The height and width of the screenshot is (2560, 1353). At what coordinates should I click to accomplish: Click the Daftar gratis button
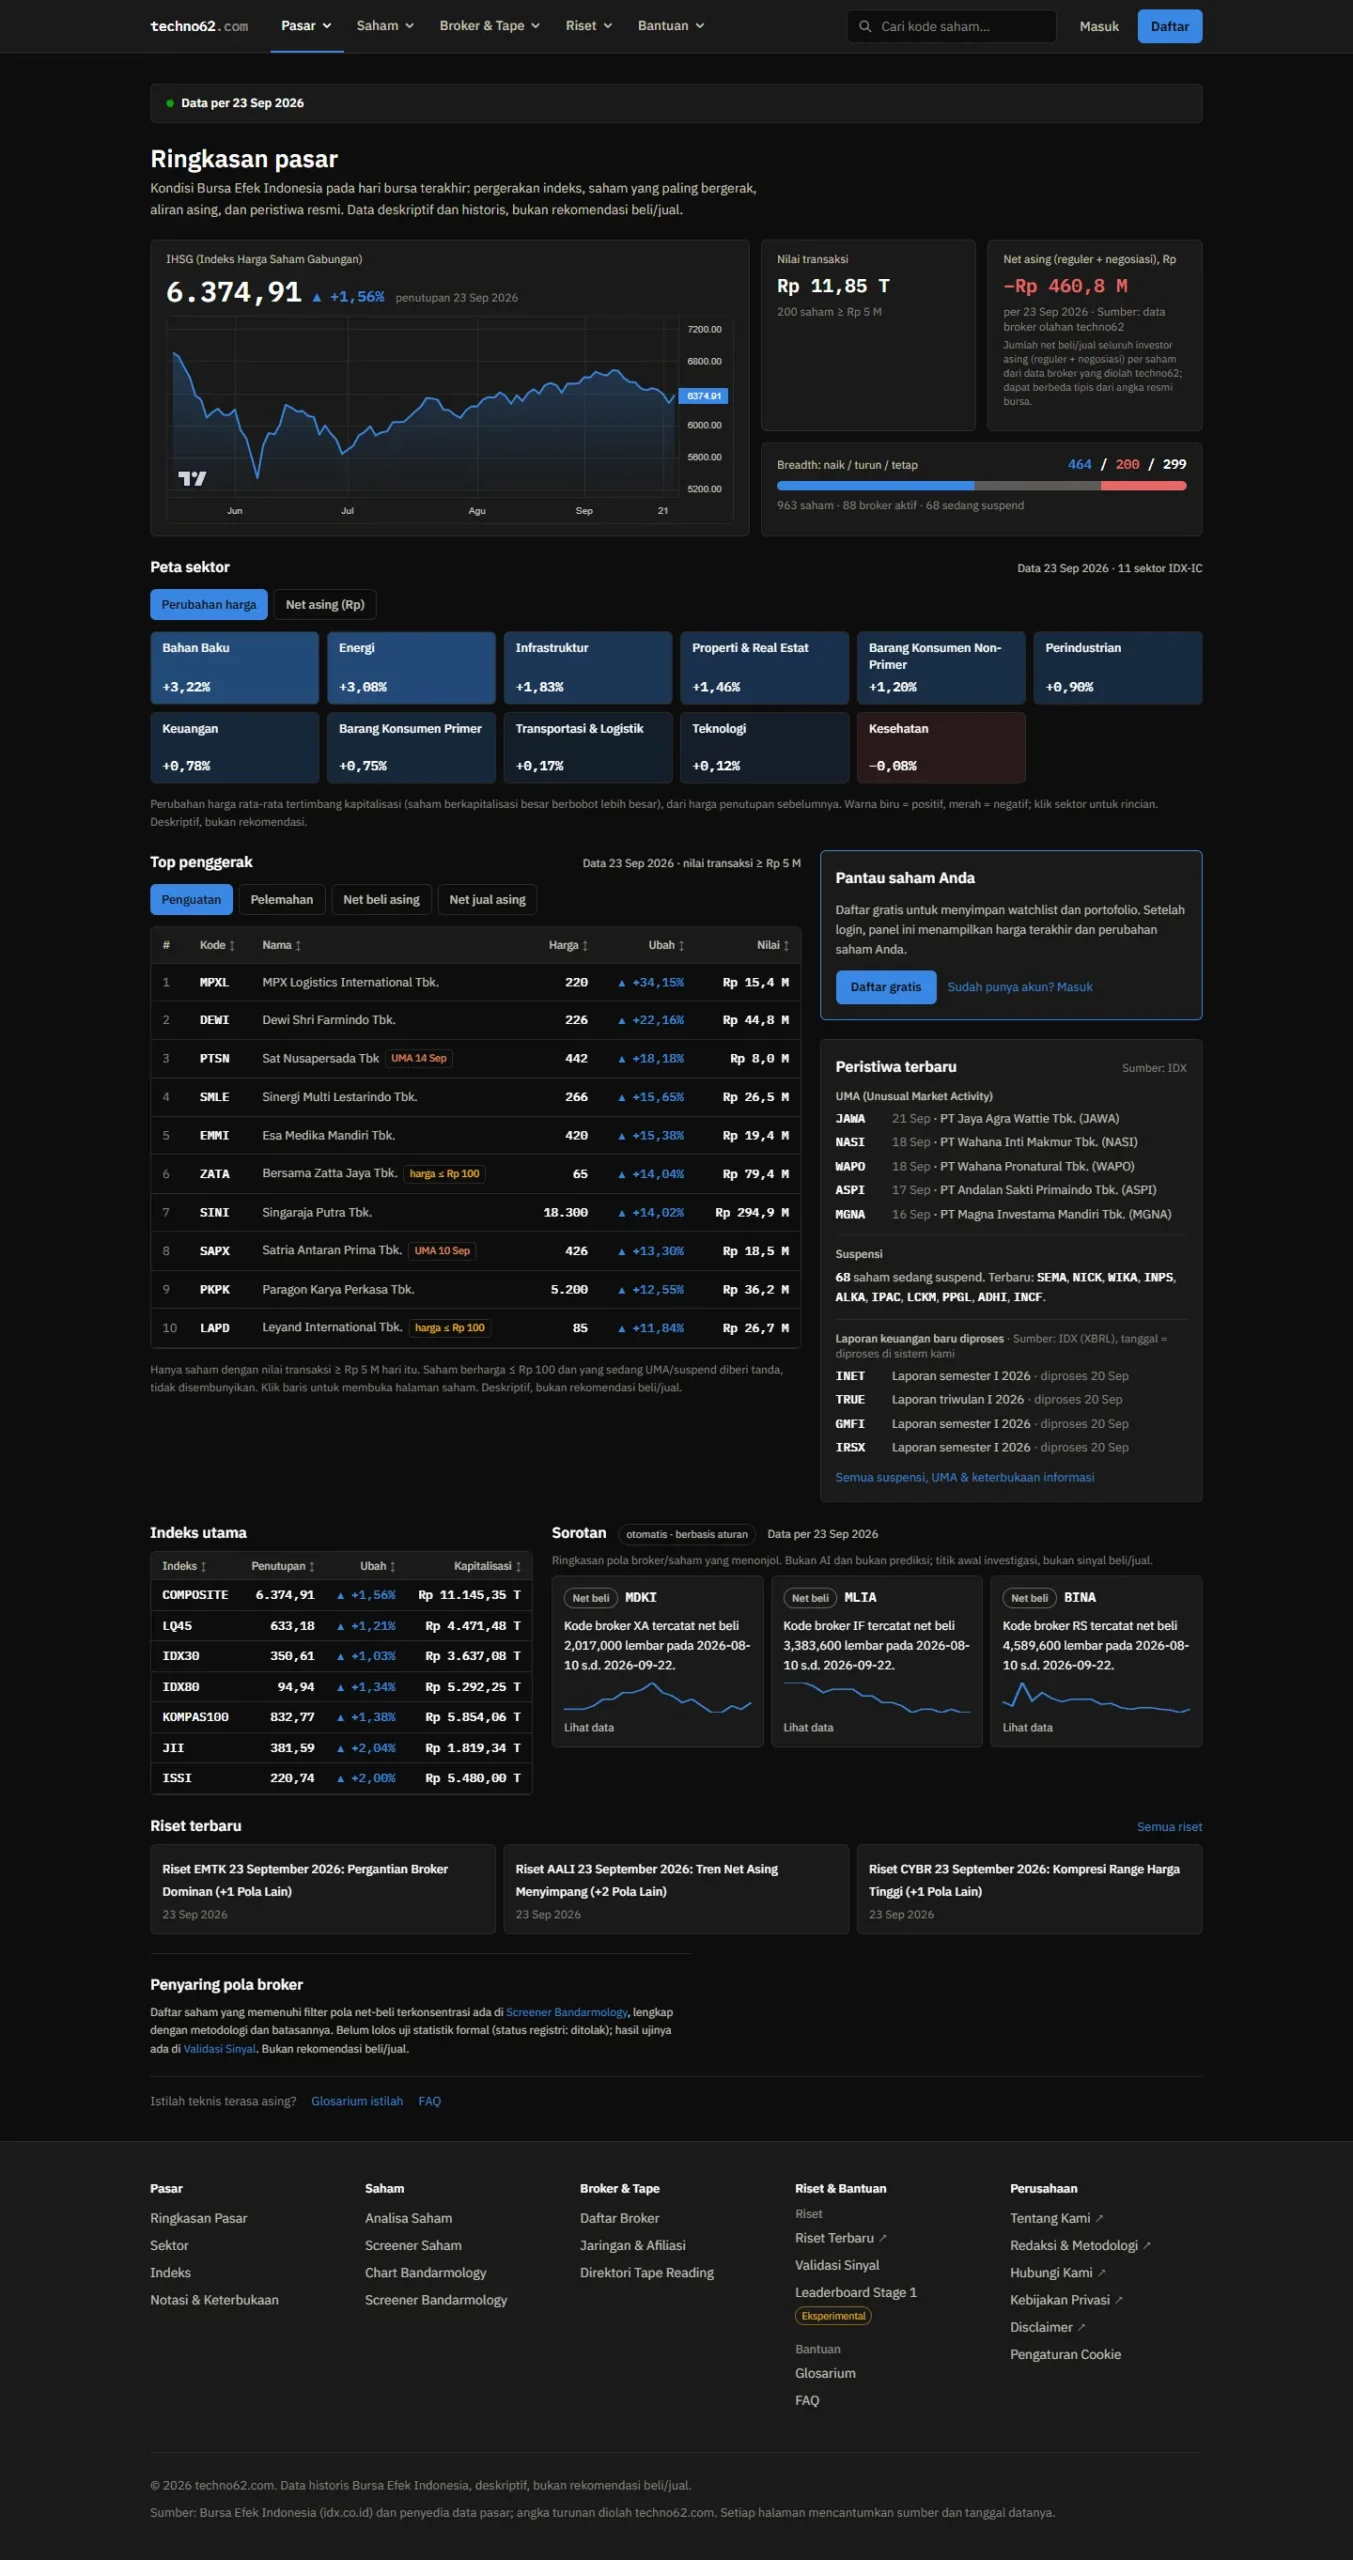pyautogui.click(x=886, y=986)
